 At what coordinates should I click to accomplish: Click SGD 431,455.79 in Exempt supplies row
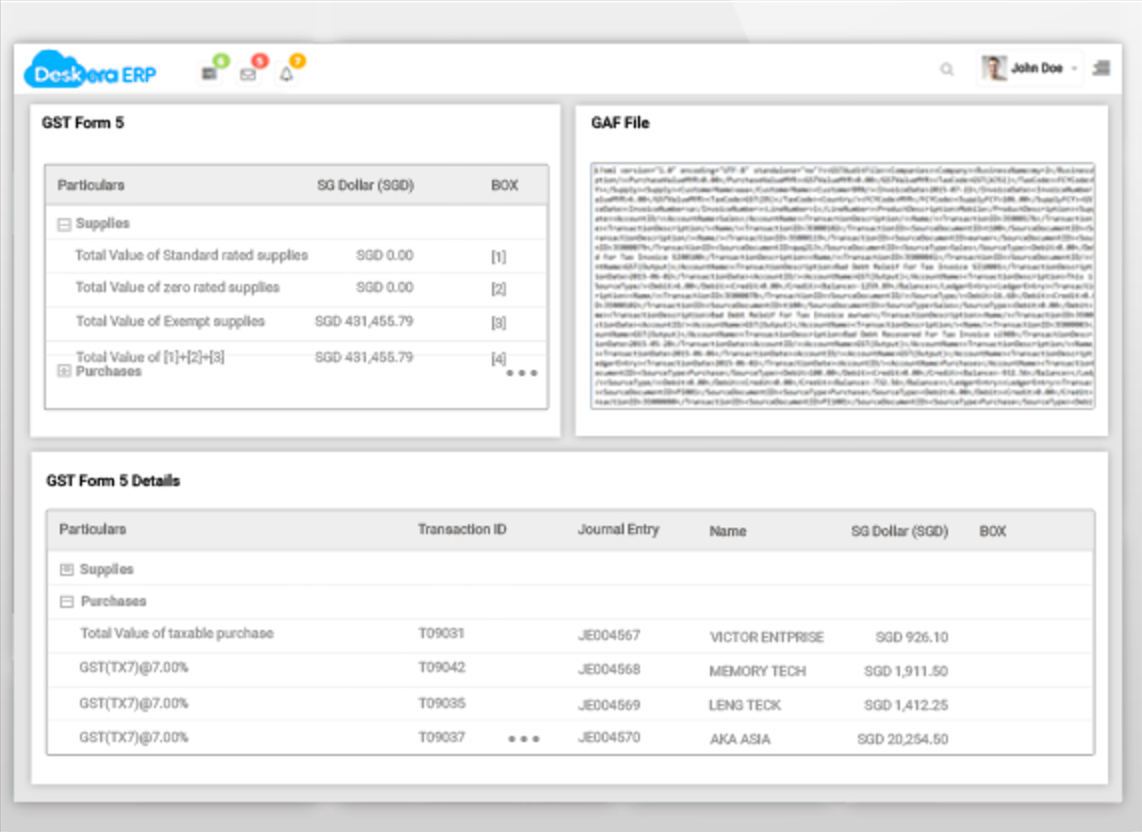pyautogui.click(x=364, y=321)
